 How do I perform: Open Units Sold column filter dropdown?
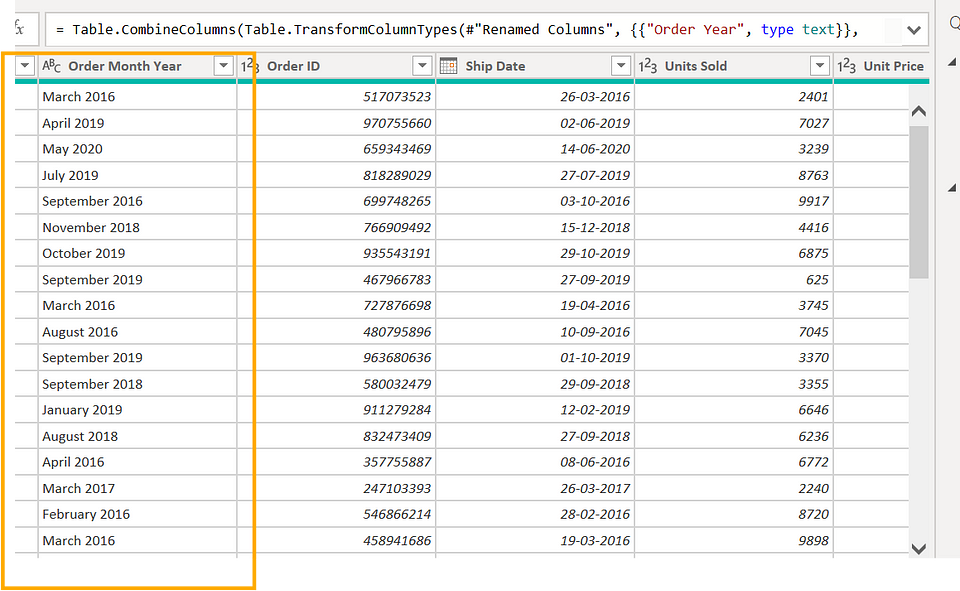pos(820,66)
